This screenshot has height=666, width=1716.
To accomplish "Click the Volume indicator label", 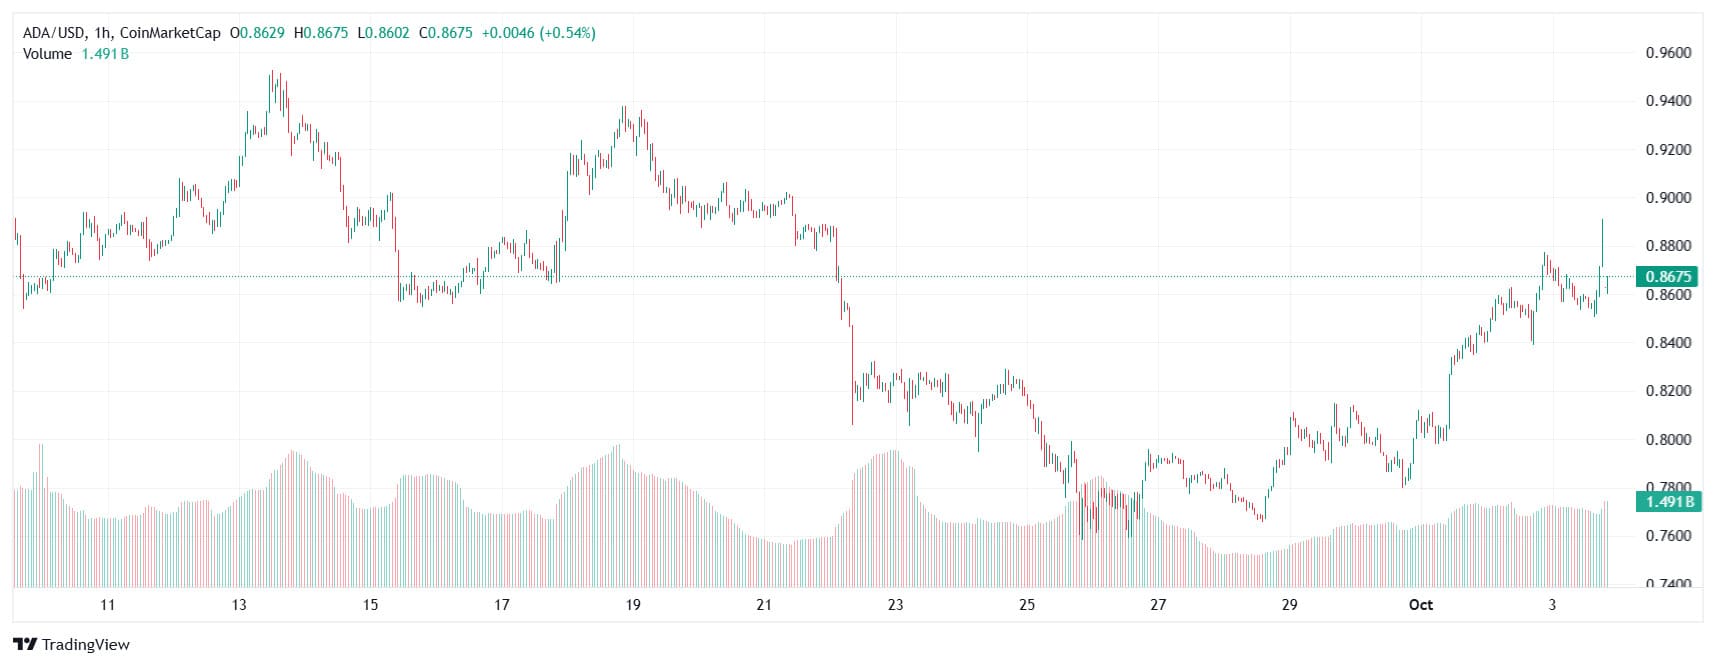I will 47,54.
